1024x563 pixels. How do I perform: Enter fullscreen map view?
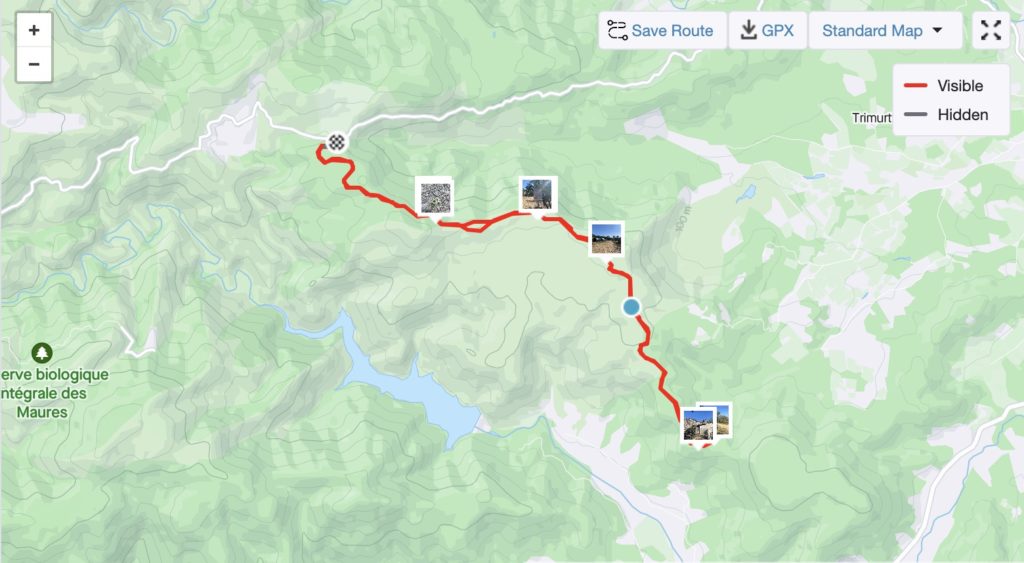[991, 30]
